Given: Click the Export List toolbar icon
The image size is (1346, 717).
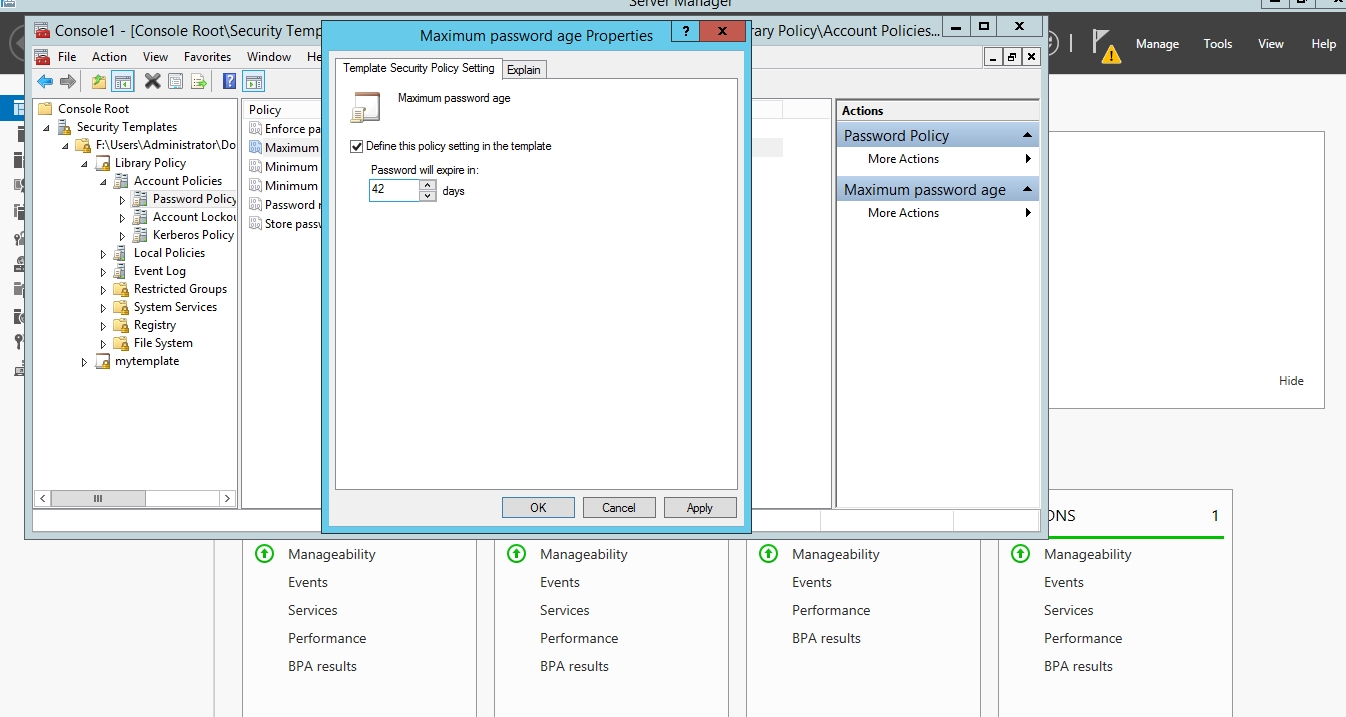Looking at the screenshot, I should [x=199, y=82].
